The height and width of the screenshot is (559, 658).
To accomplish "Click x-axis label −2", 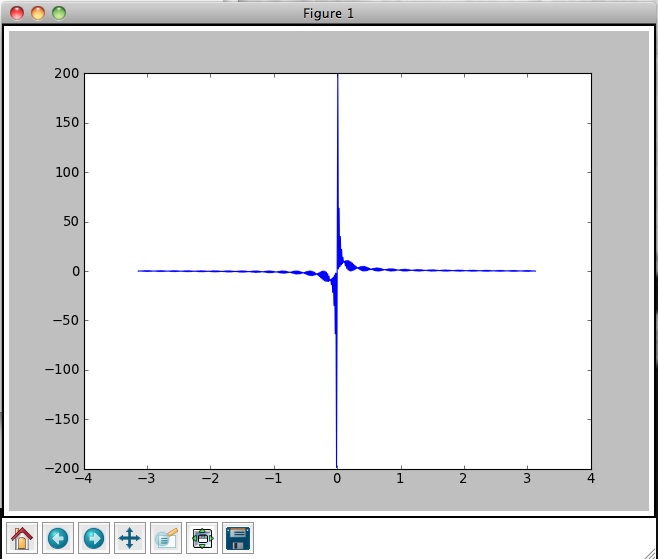I will click(210, 478).
